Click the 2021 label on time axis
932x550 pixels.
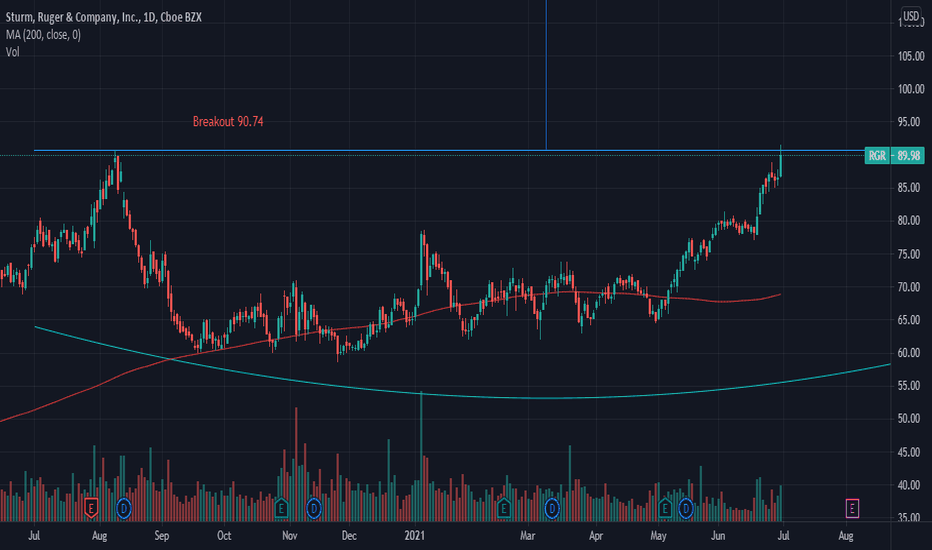pyautogui.click(x=415, y=536)
